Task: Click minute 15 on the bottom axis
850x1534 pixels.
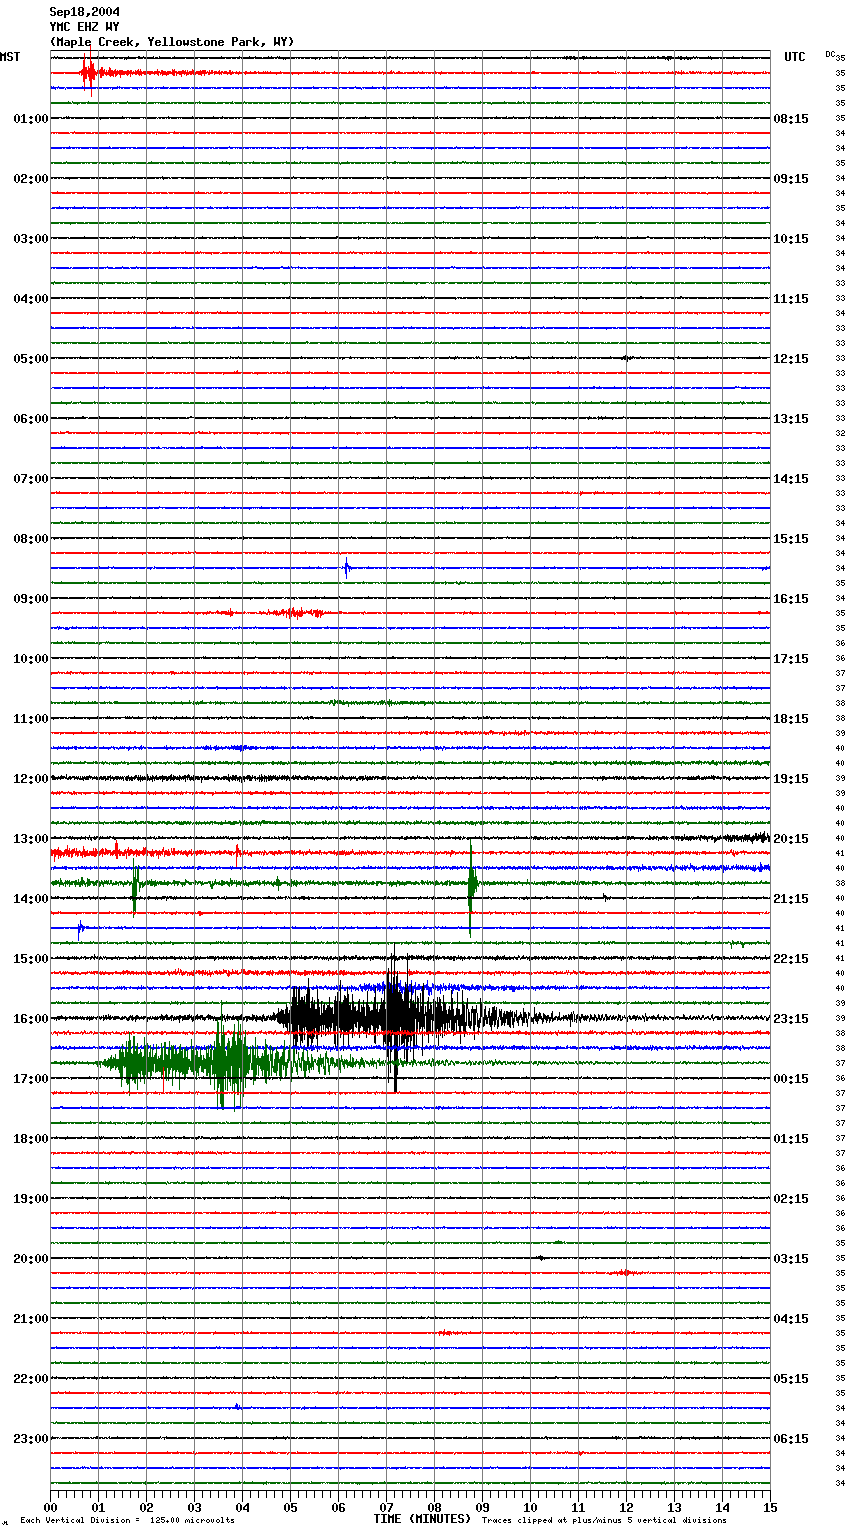Action: coord(770,1507)
